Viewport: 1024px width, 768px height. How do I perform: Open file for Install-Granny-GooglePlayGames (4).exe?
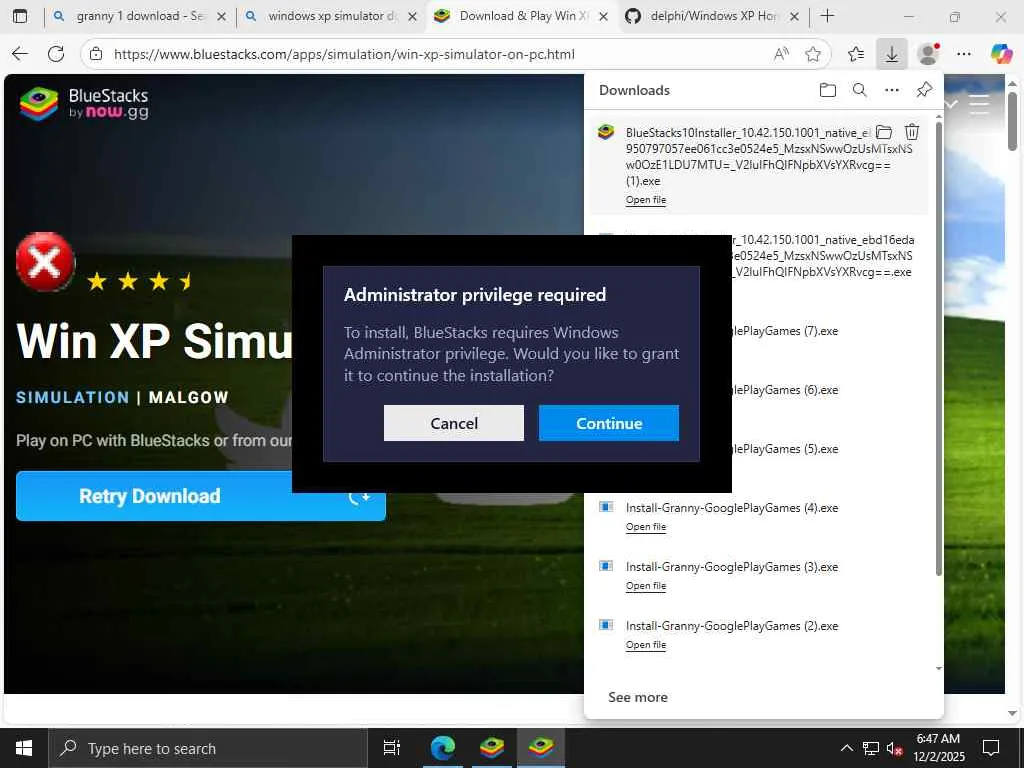645,527
